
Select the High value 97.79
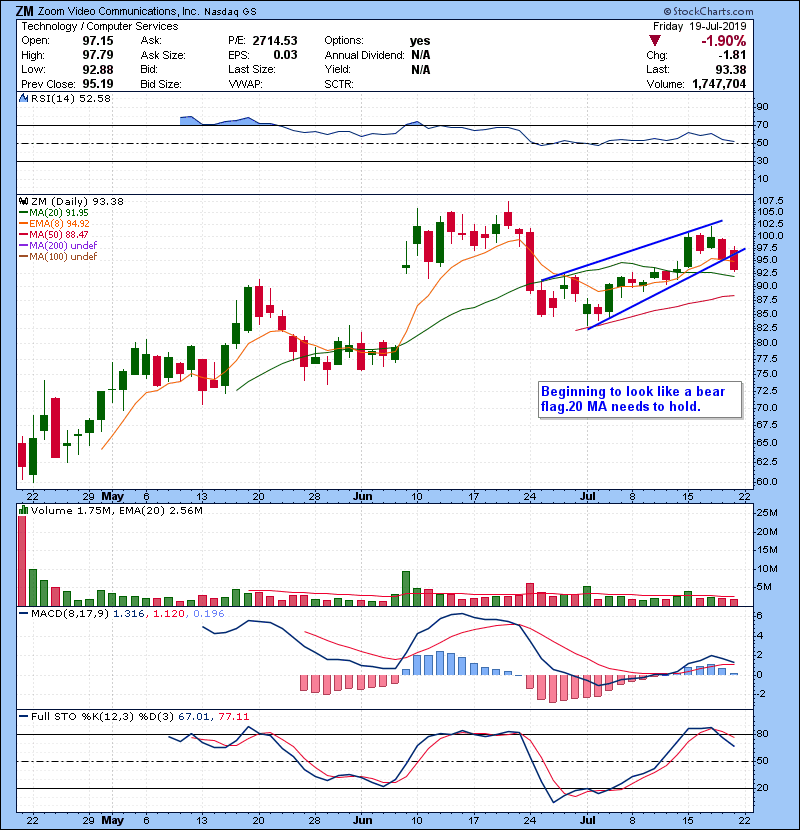tap(98, 55)
